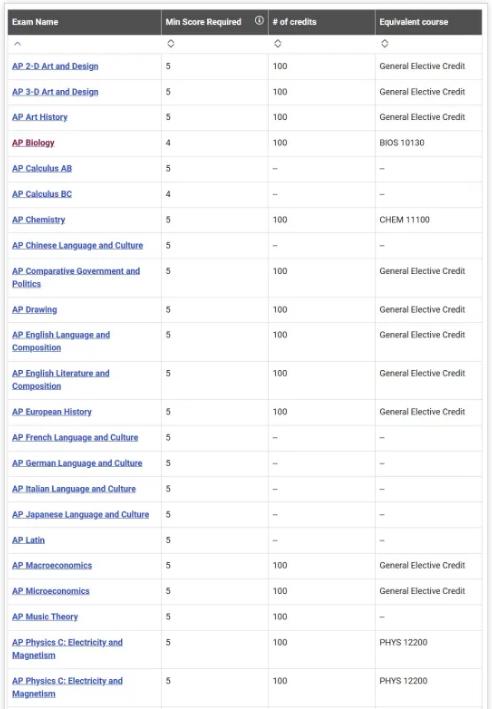492x709 pixels.
Task: Open AP Chemistry exam details
Action: click(38, 220)
